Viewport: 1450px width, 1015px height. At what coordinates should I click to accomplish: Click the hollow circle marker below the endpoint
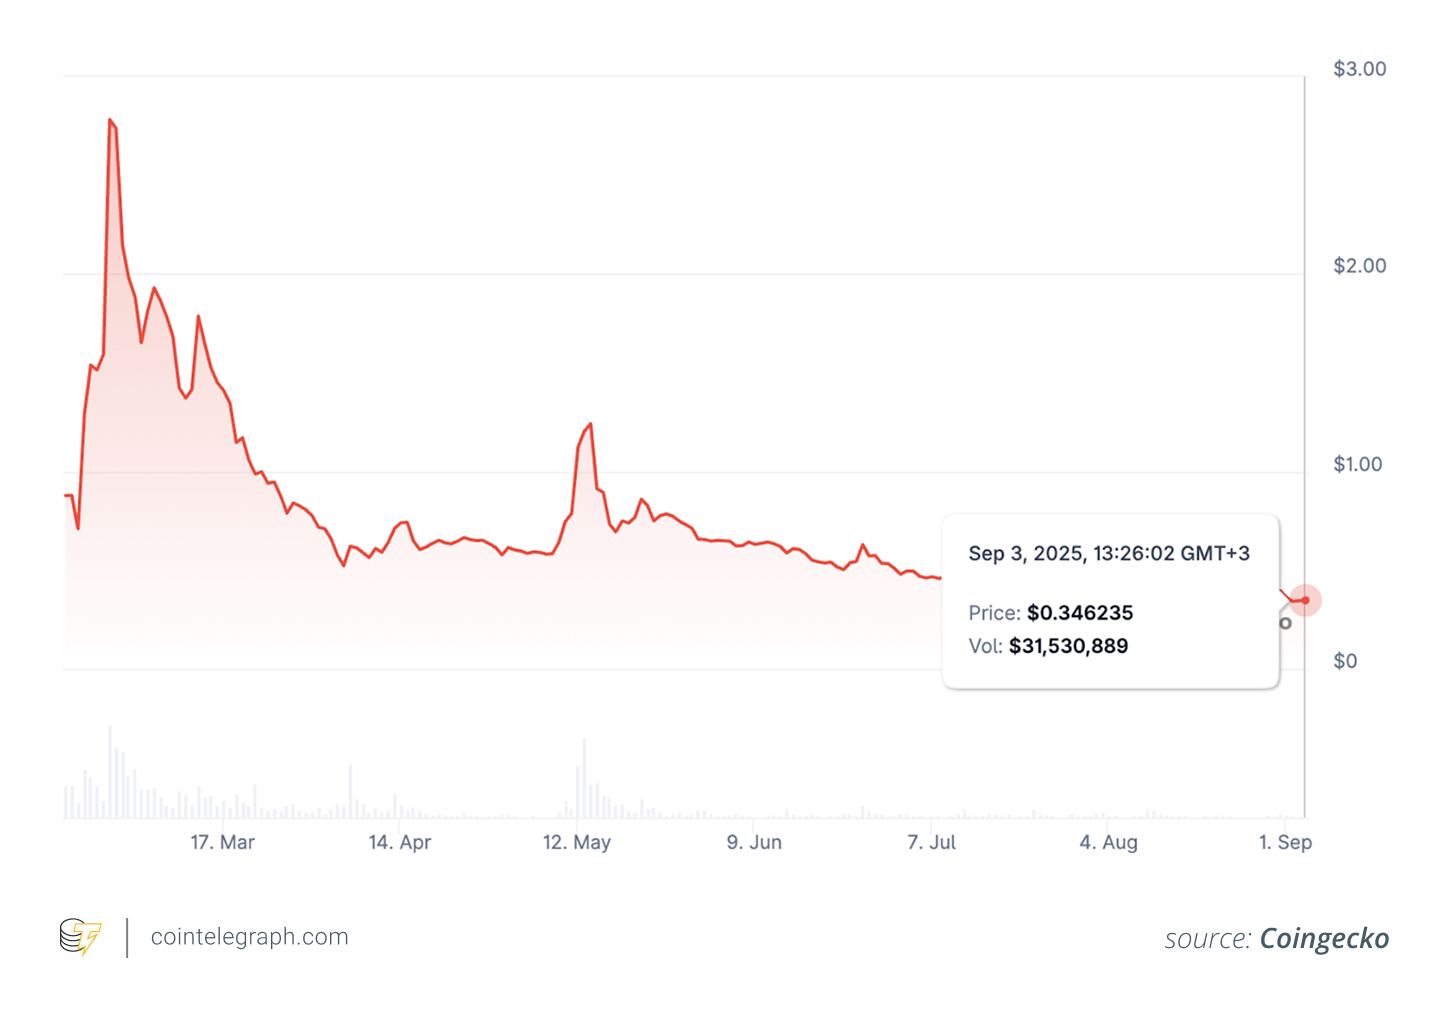coord(1284,622)
